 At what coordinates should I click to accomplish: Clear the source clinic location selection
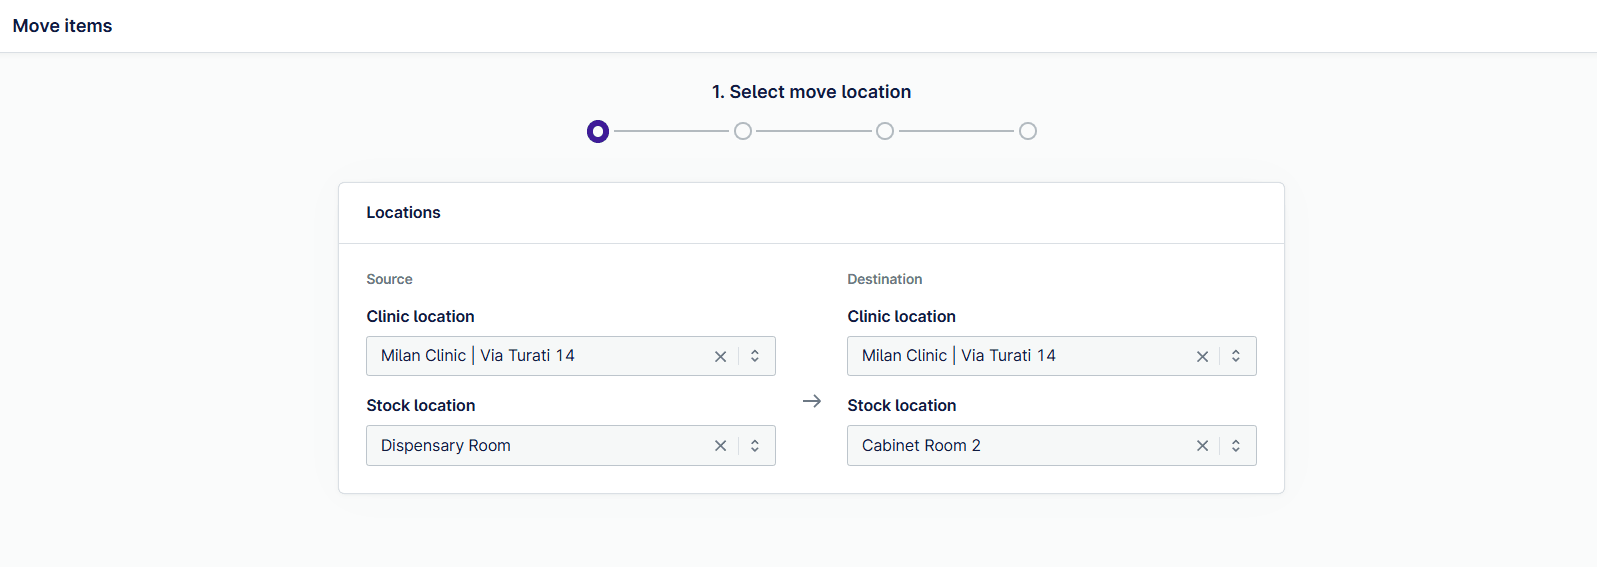click(x=720, y=356)
